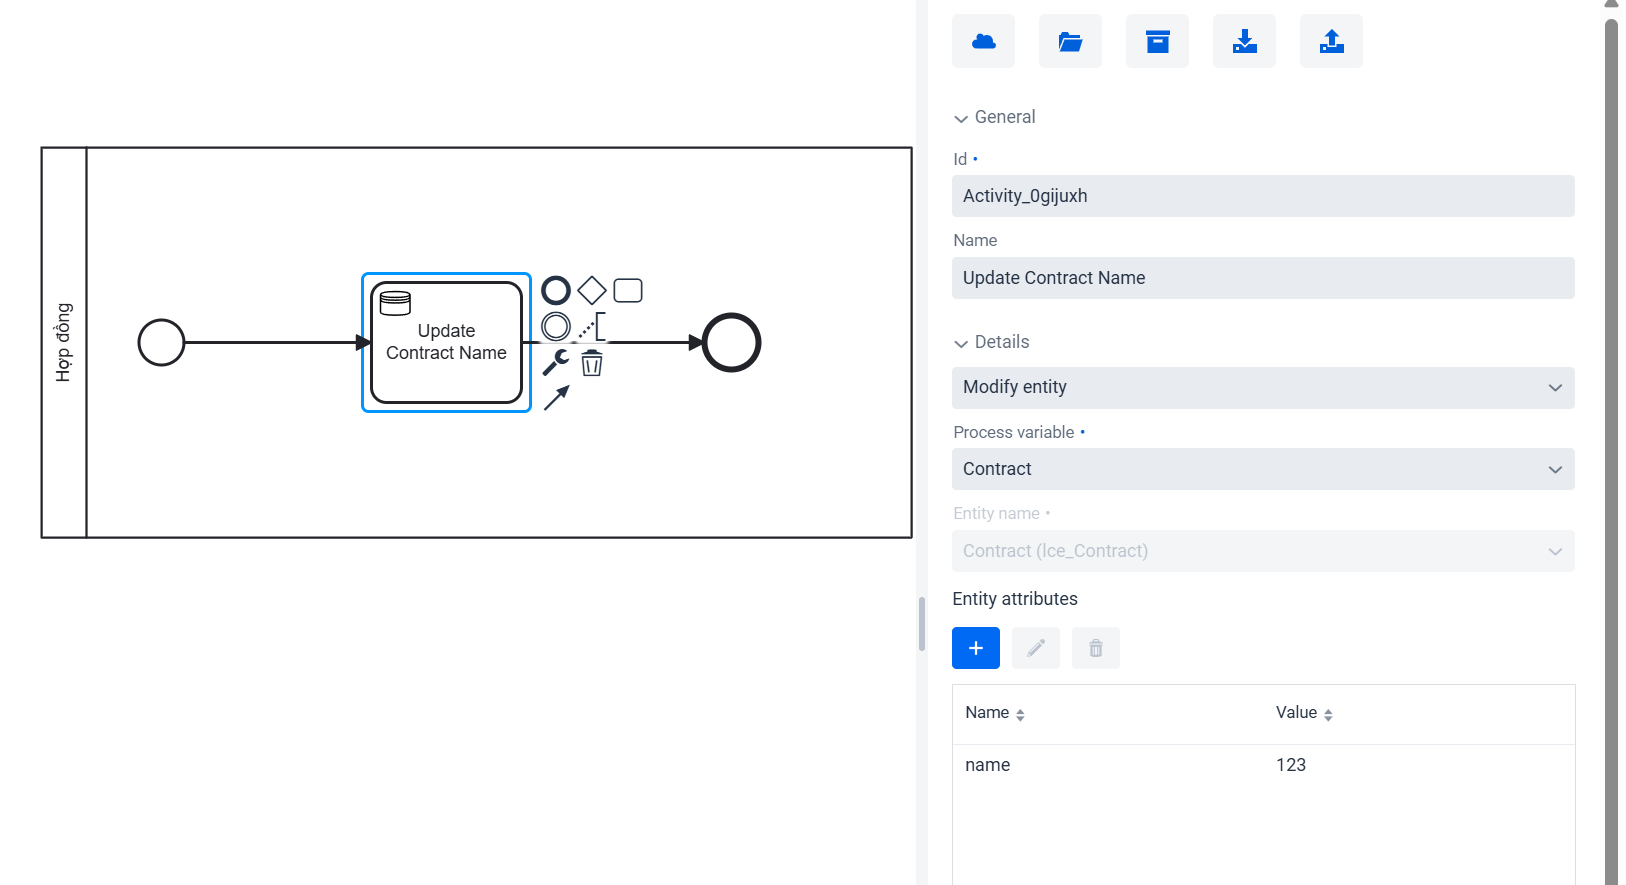
Task: Click the properties panel vertical scrollbar
Action: click(x=1611, y=450)
